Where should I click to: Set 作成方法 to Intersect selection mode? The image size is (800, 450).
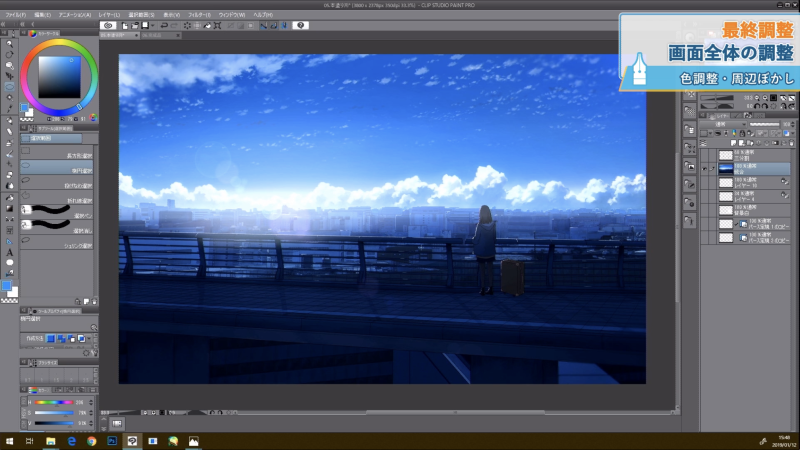coord(81,338)
